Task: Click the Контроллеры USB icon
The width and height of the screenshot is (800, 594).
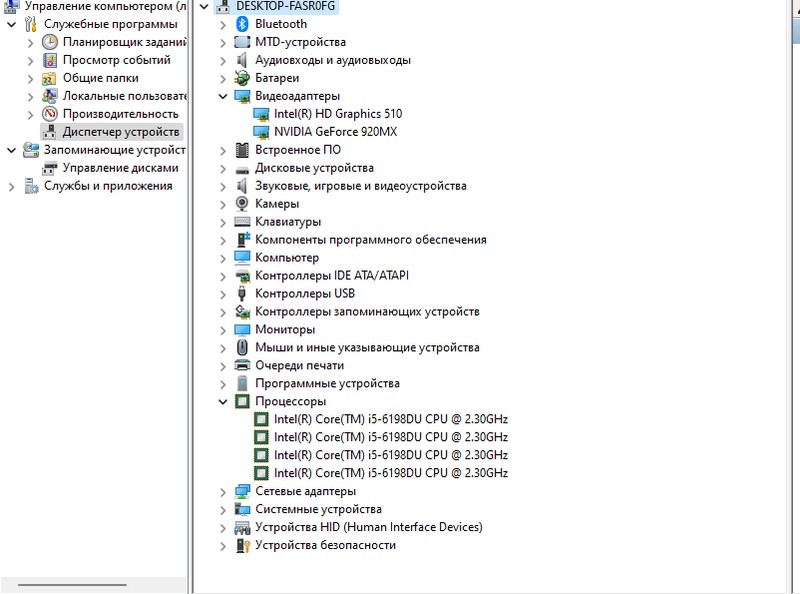Action: 241,294
